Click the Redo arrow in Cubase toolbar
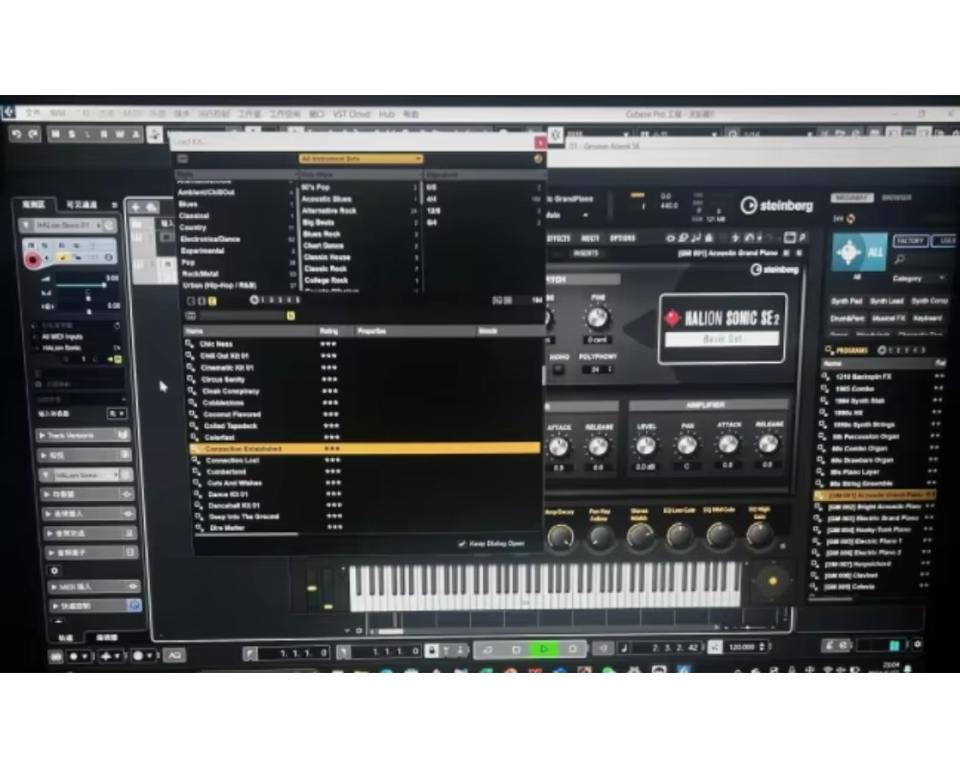Screen dimensions: 960x768 point(32,134)
